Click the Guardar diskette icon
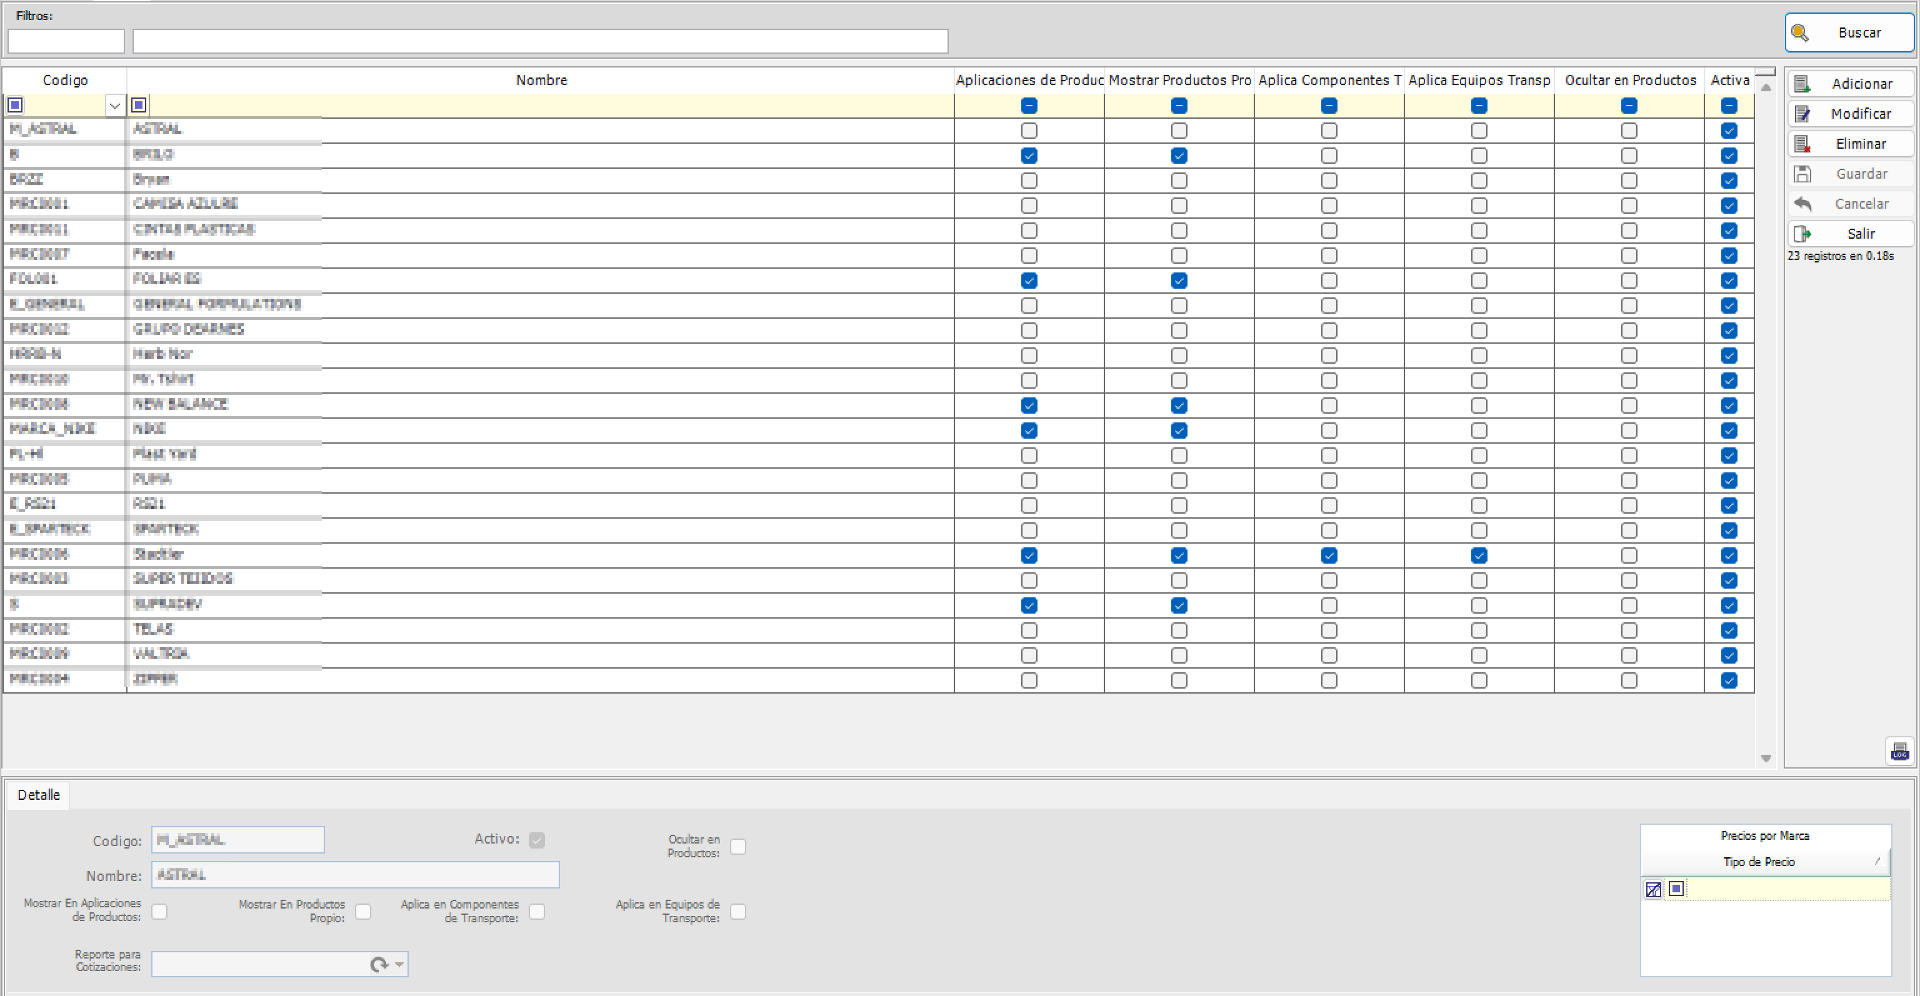 tap(1805, 173)
